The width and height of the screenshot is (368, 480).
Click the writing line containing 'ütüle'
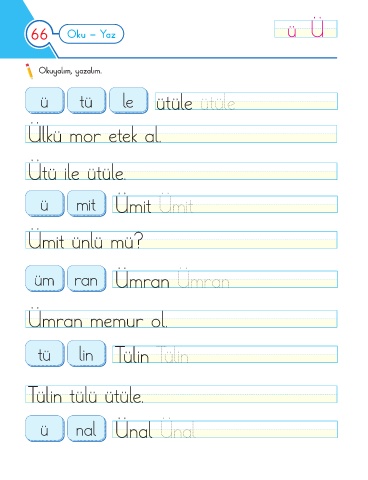pyautogui.click(x=246, y=101)
